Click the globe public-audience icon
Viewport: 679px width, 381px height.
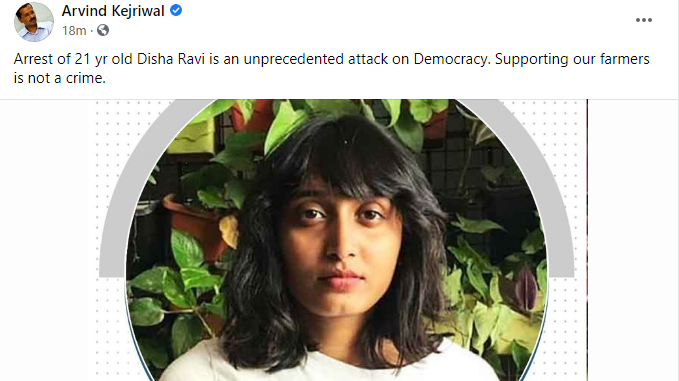(103, 30)
